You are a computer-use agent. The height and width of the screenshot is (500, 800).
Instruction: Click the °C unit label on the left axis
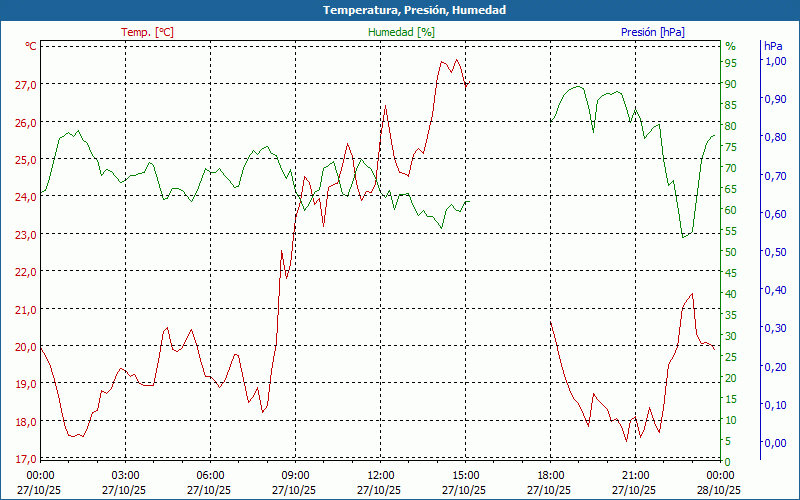coord(31,46)
